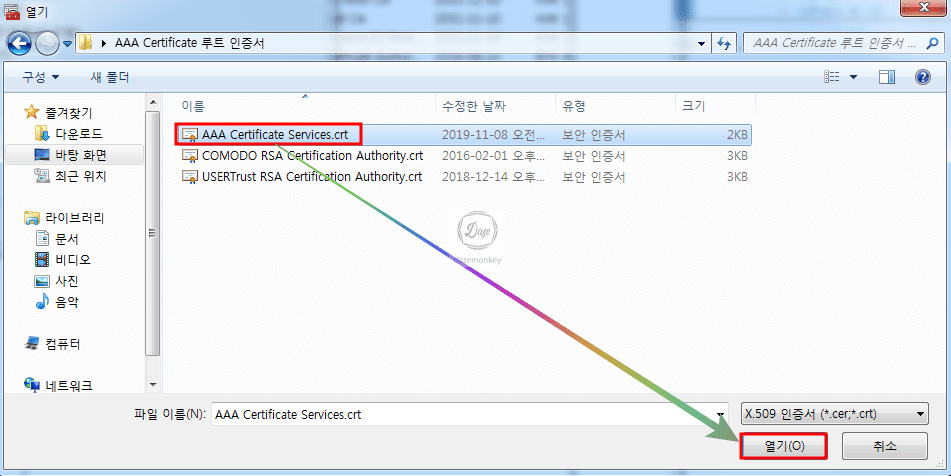951x476 pixels.
Task: Click the 2018-12-14 modified date cell
Action: click(x=494, y=177)
